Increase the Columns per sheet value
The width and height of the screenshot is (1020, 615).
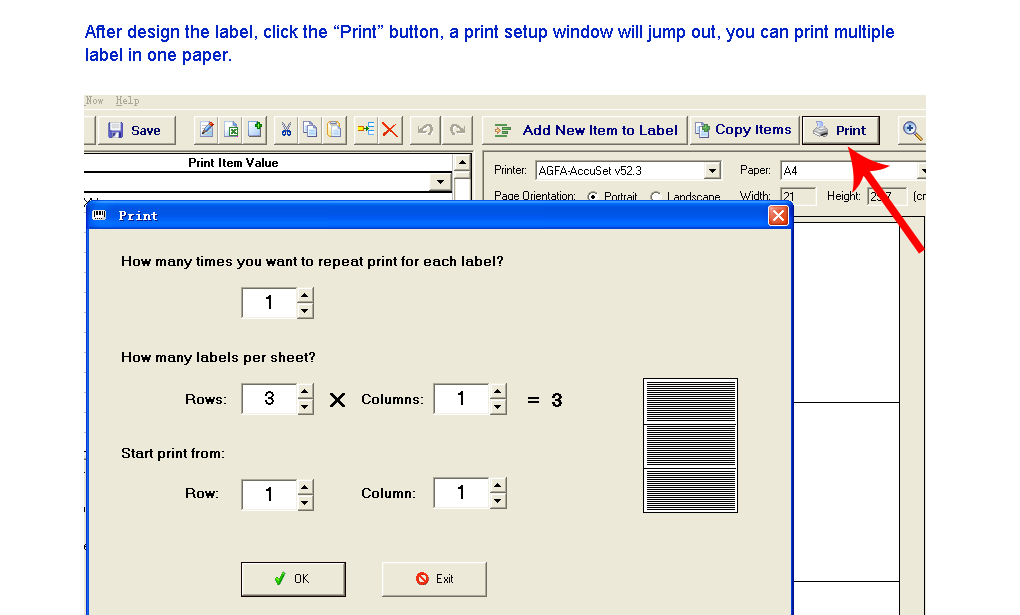tap(498, 392)
